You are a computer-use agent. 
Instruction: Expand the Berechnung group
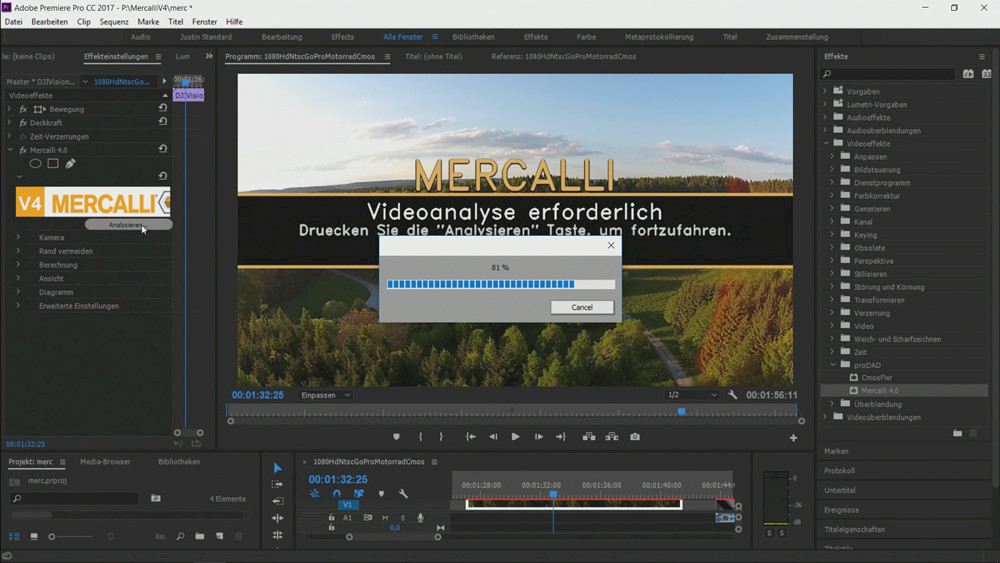coord(18,265)
